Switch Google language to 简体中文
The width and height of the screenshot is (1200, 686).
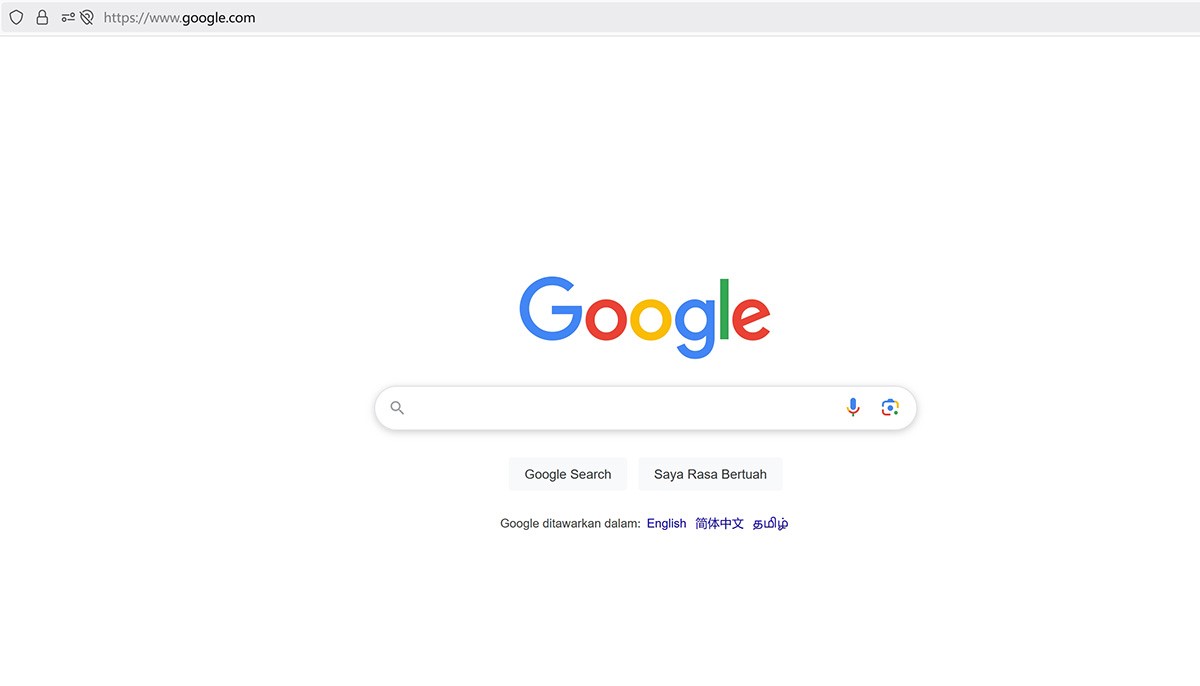click(x=720, y=523)
